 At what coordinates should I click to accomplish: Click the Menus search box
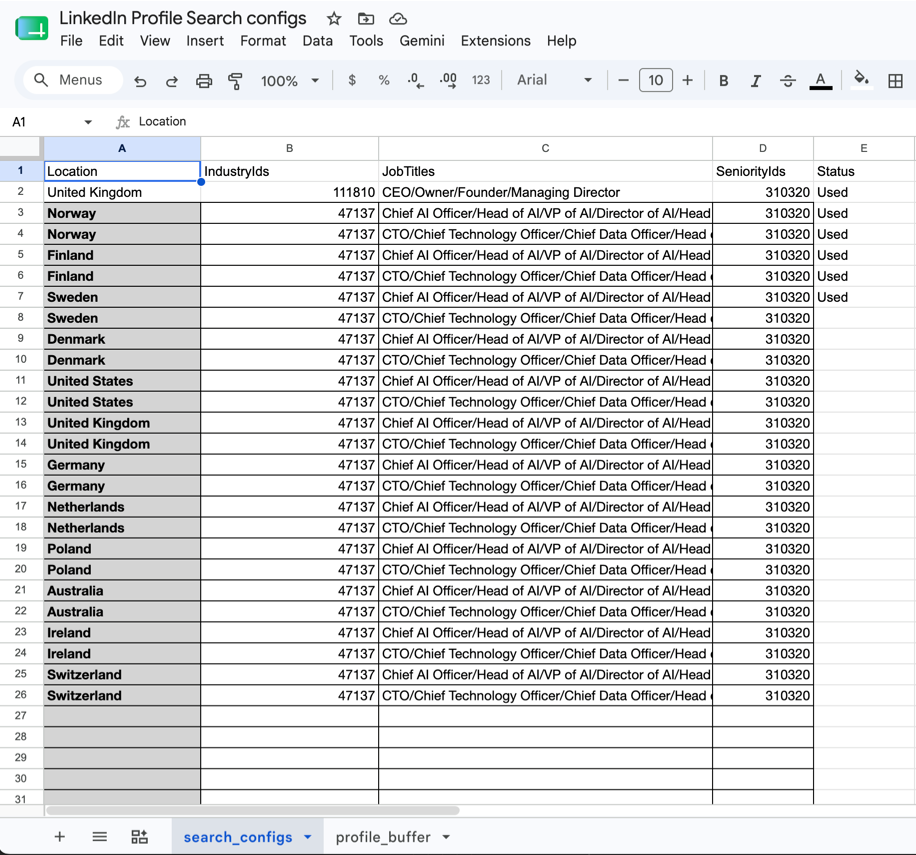pyautogui.click(x=73, y=80)
